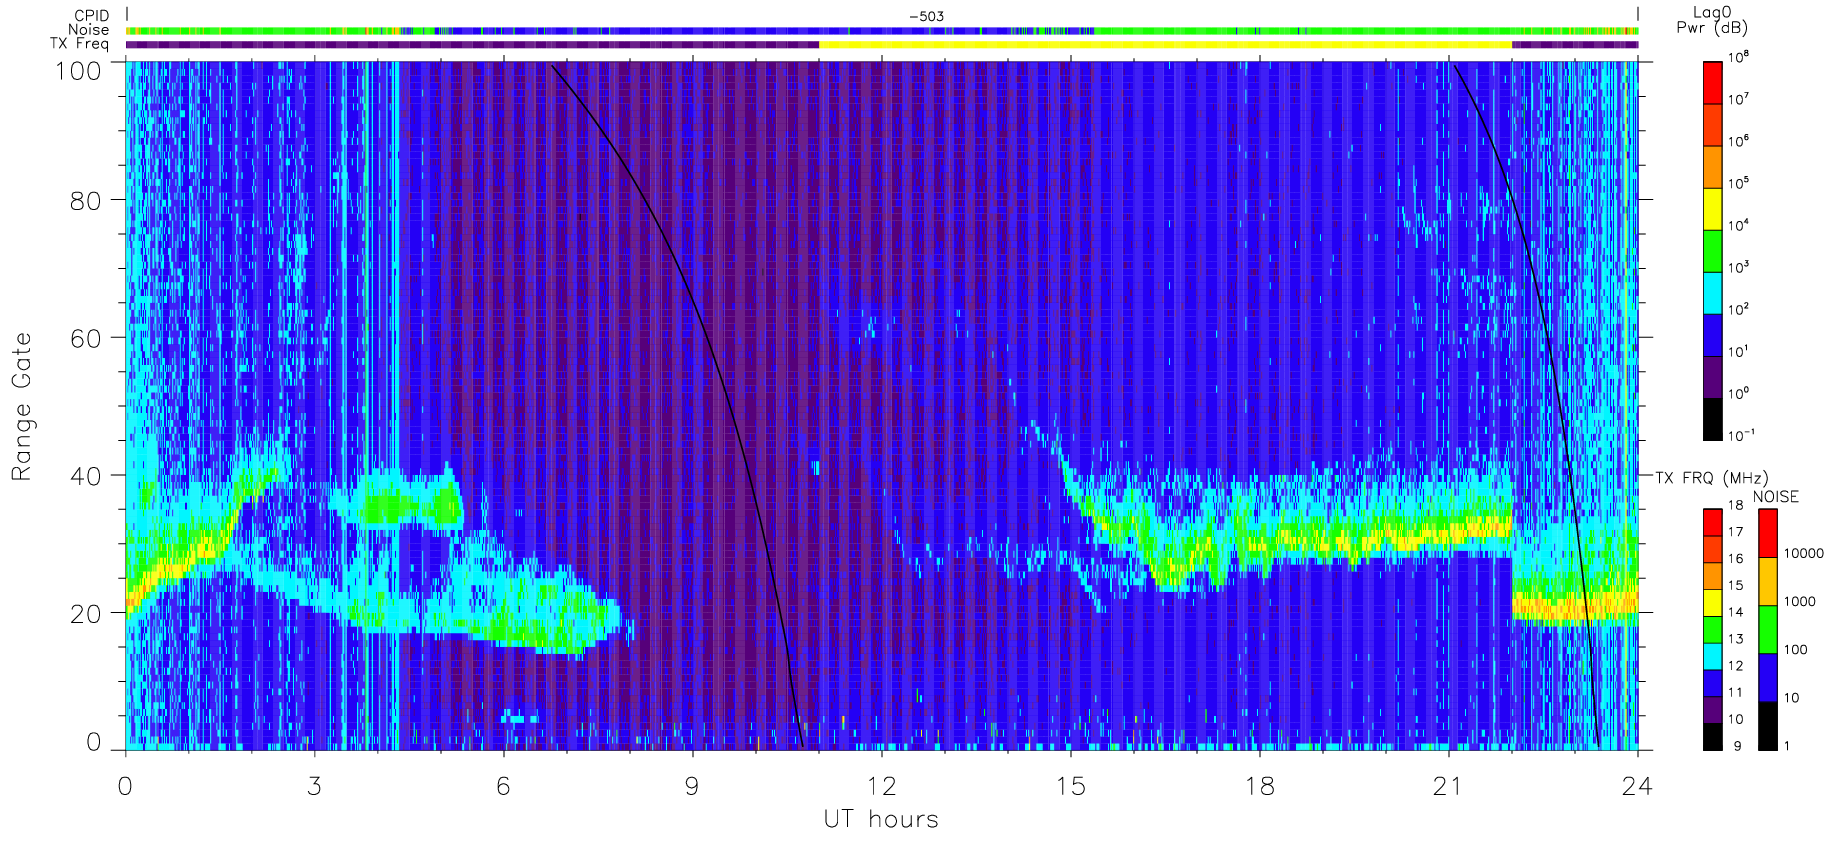Screen dimensions: 1843x850
Task: Select the 14 label on the TX FRQ scale
Action: click(1735, 612)
